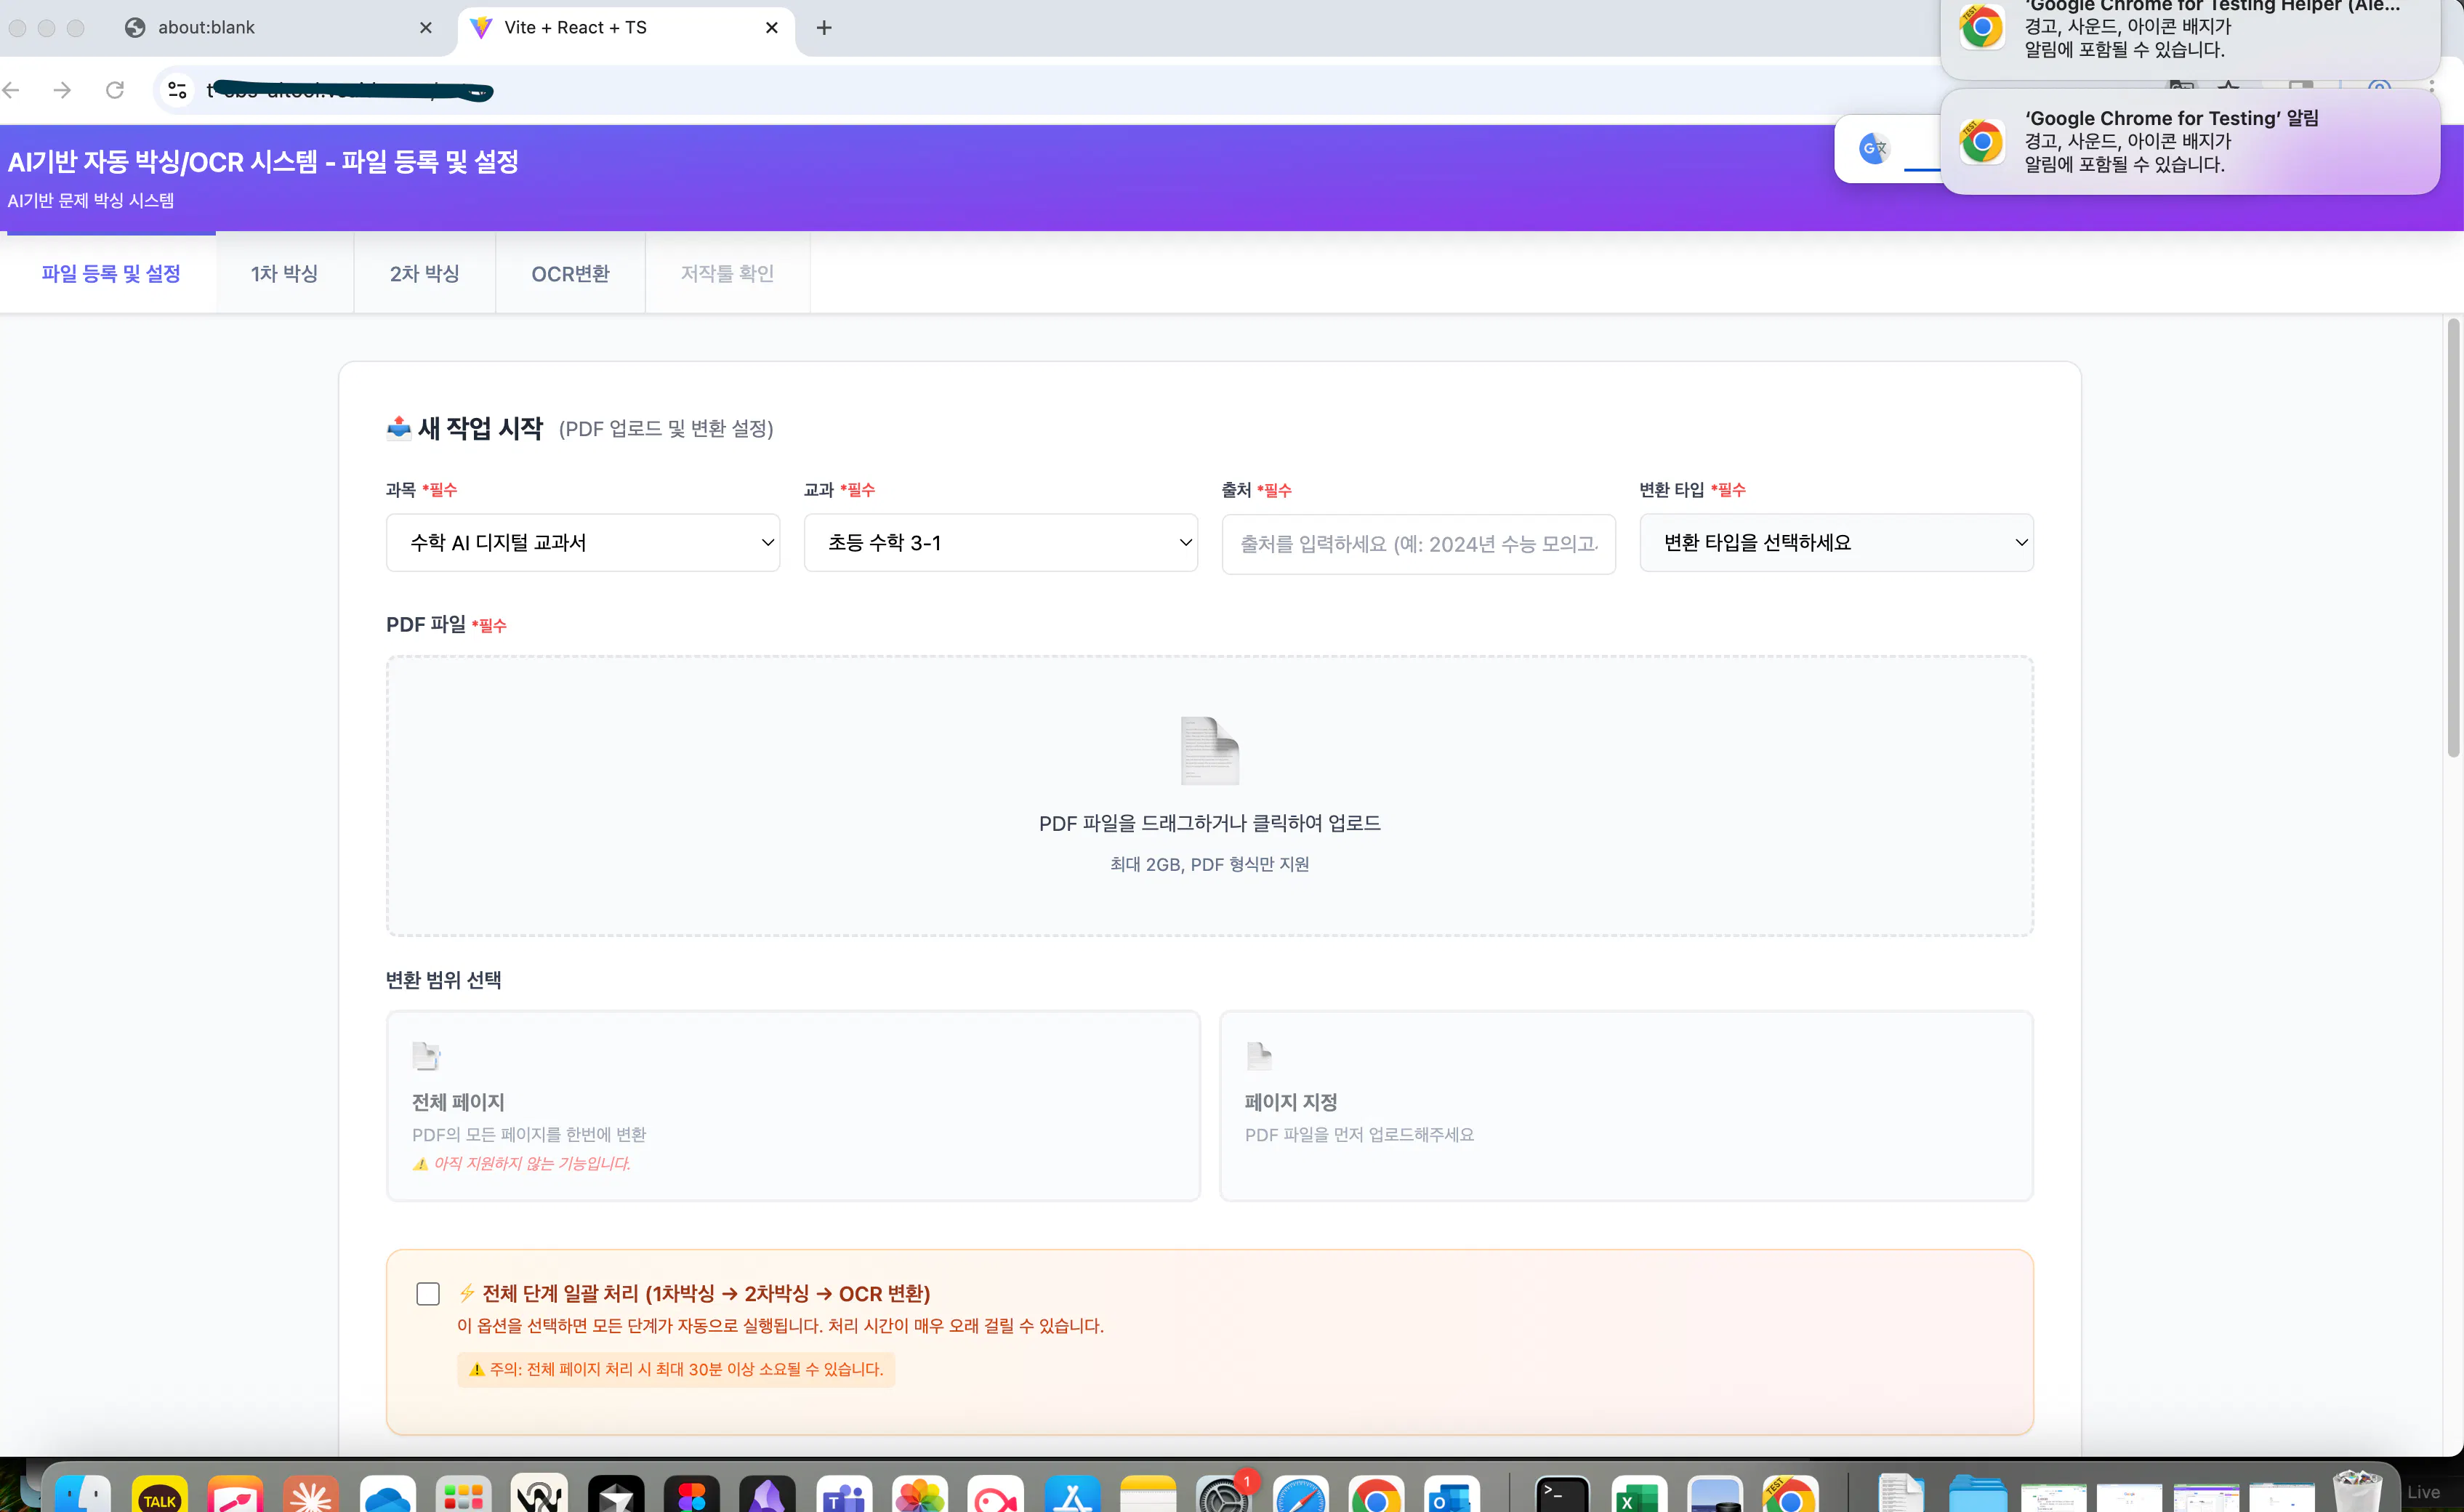Screen dimensions: 2464x1512
Task: Open a new browser tab with the plus icon
Action: (823, 27)
